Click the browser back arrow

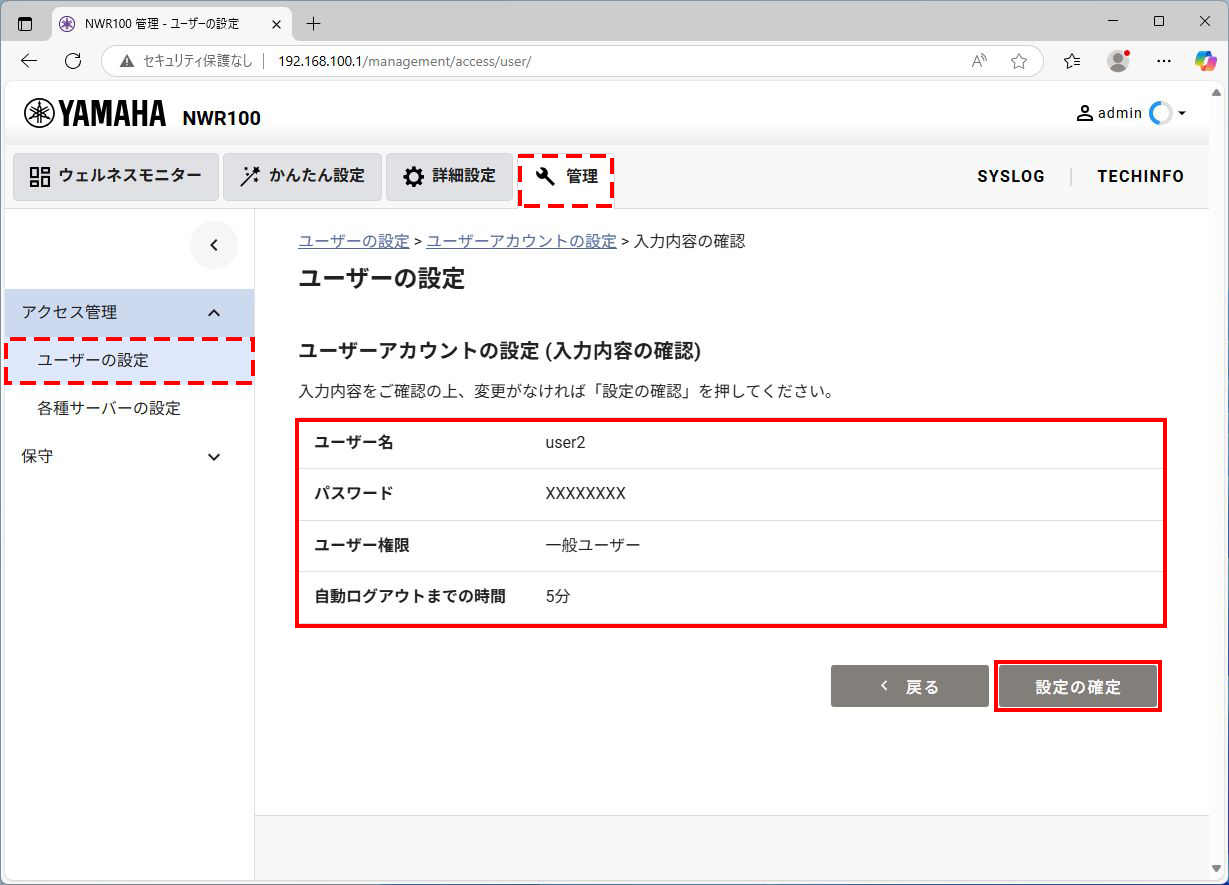[x=29, y=61]
